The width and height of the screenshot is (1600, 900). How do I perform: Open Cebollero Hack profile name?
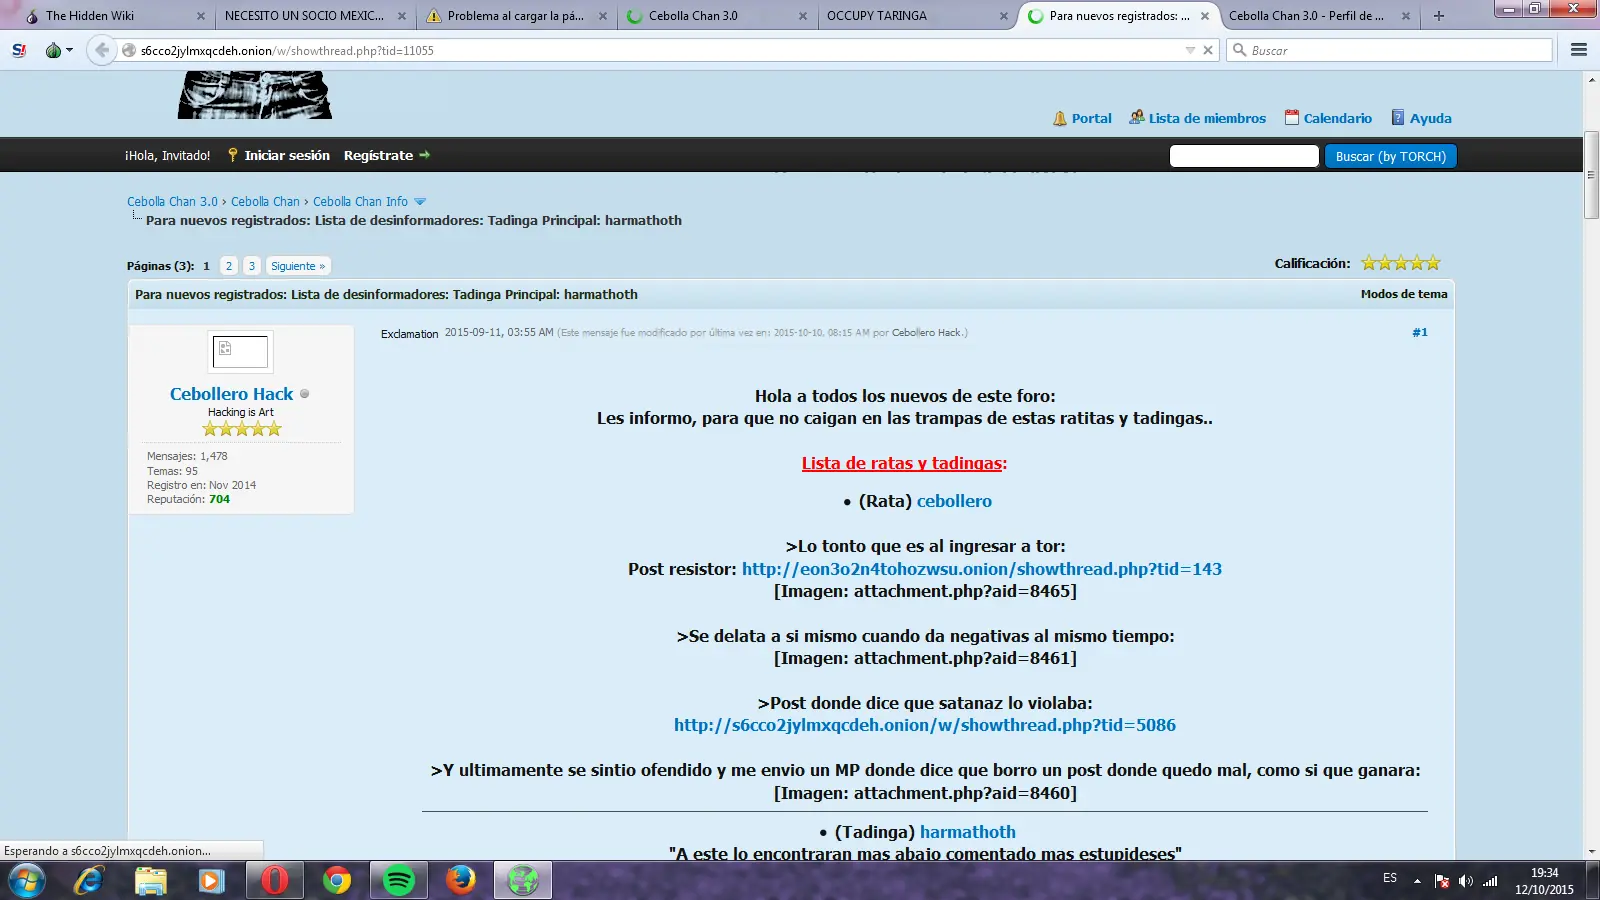(231, 394)
